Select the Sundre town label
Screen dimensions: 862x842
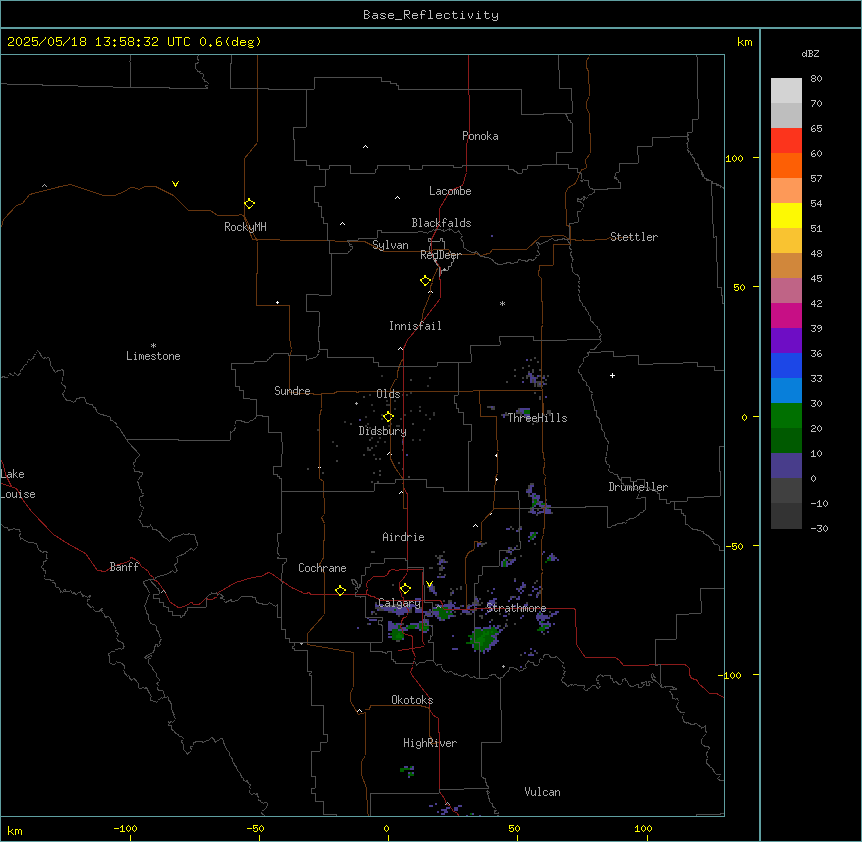point(292,391)
